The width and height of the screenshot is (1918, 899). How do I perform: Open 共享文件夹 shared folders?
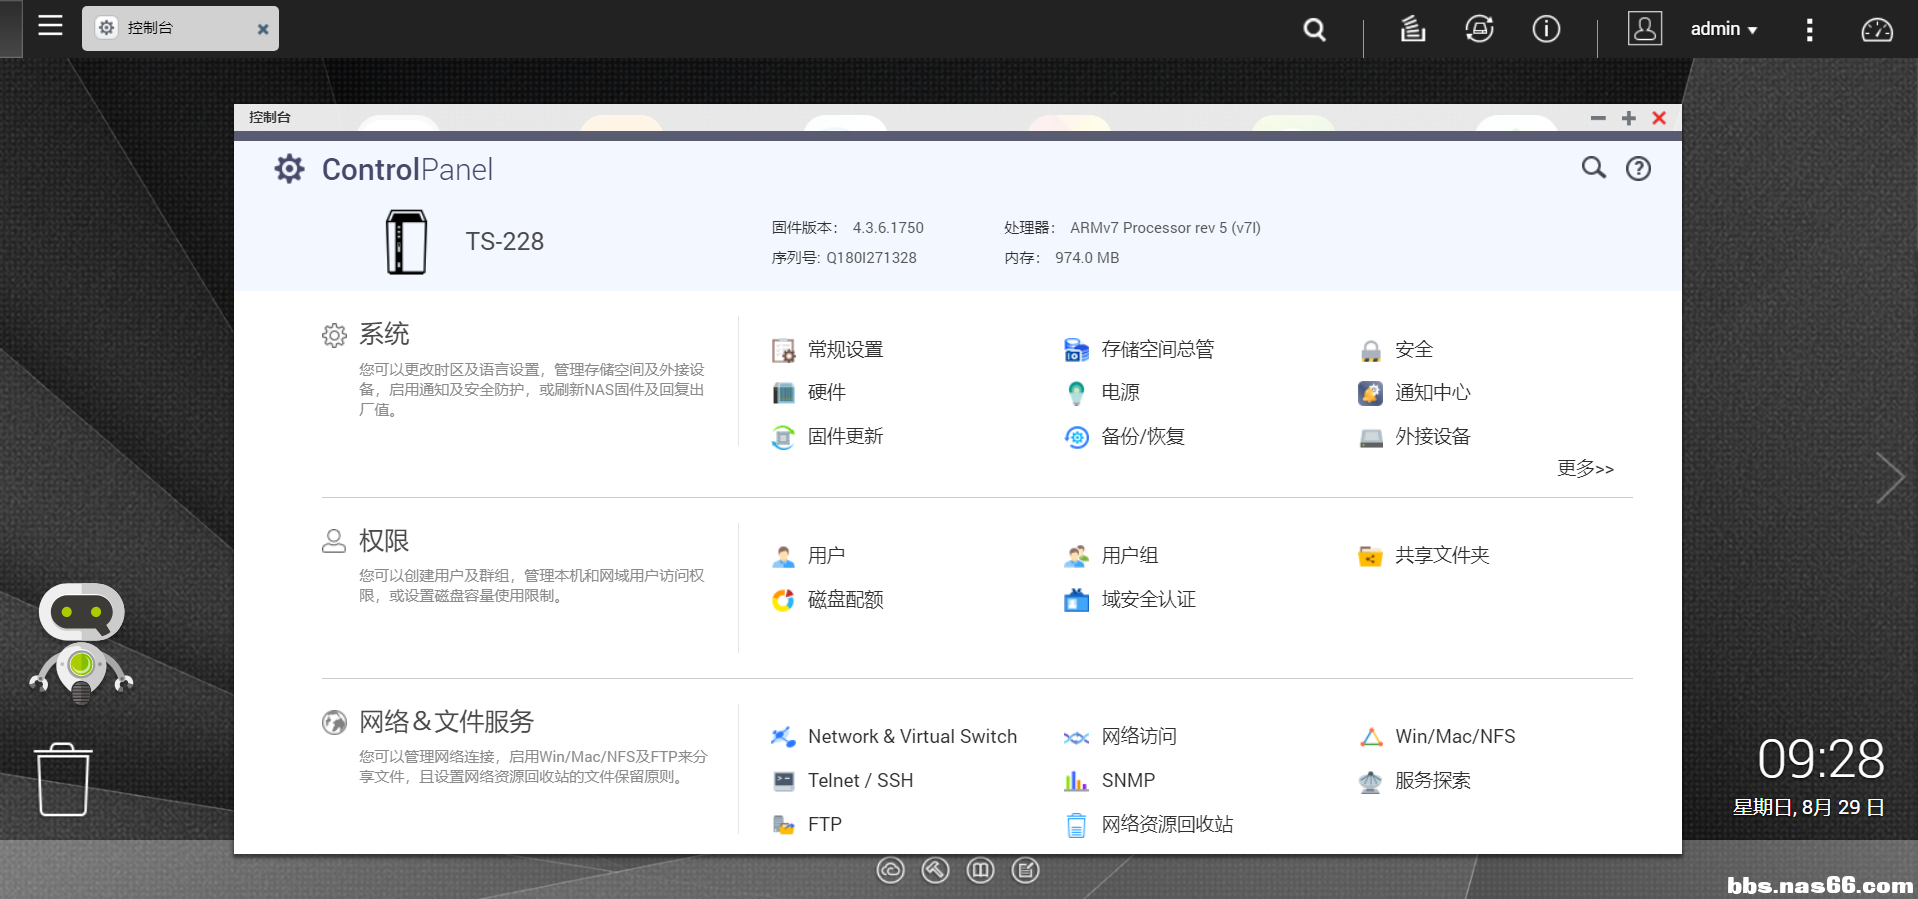[x=1441, y=556]
